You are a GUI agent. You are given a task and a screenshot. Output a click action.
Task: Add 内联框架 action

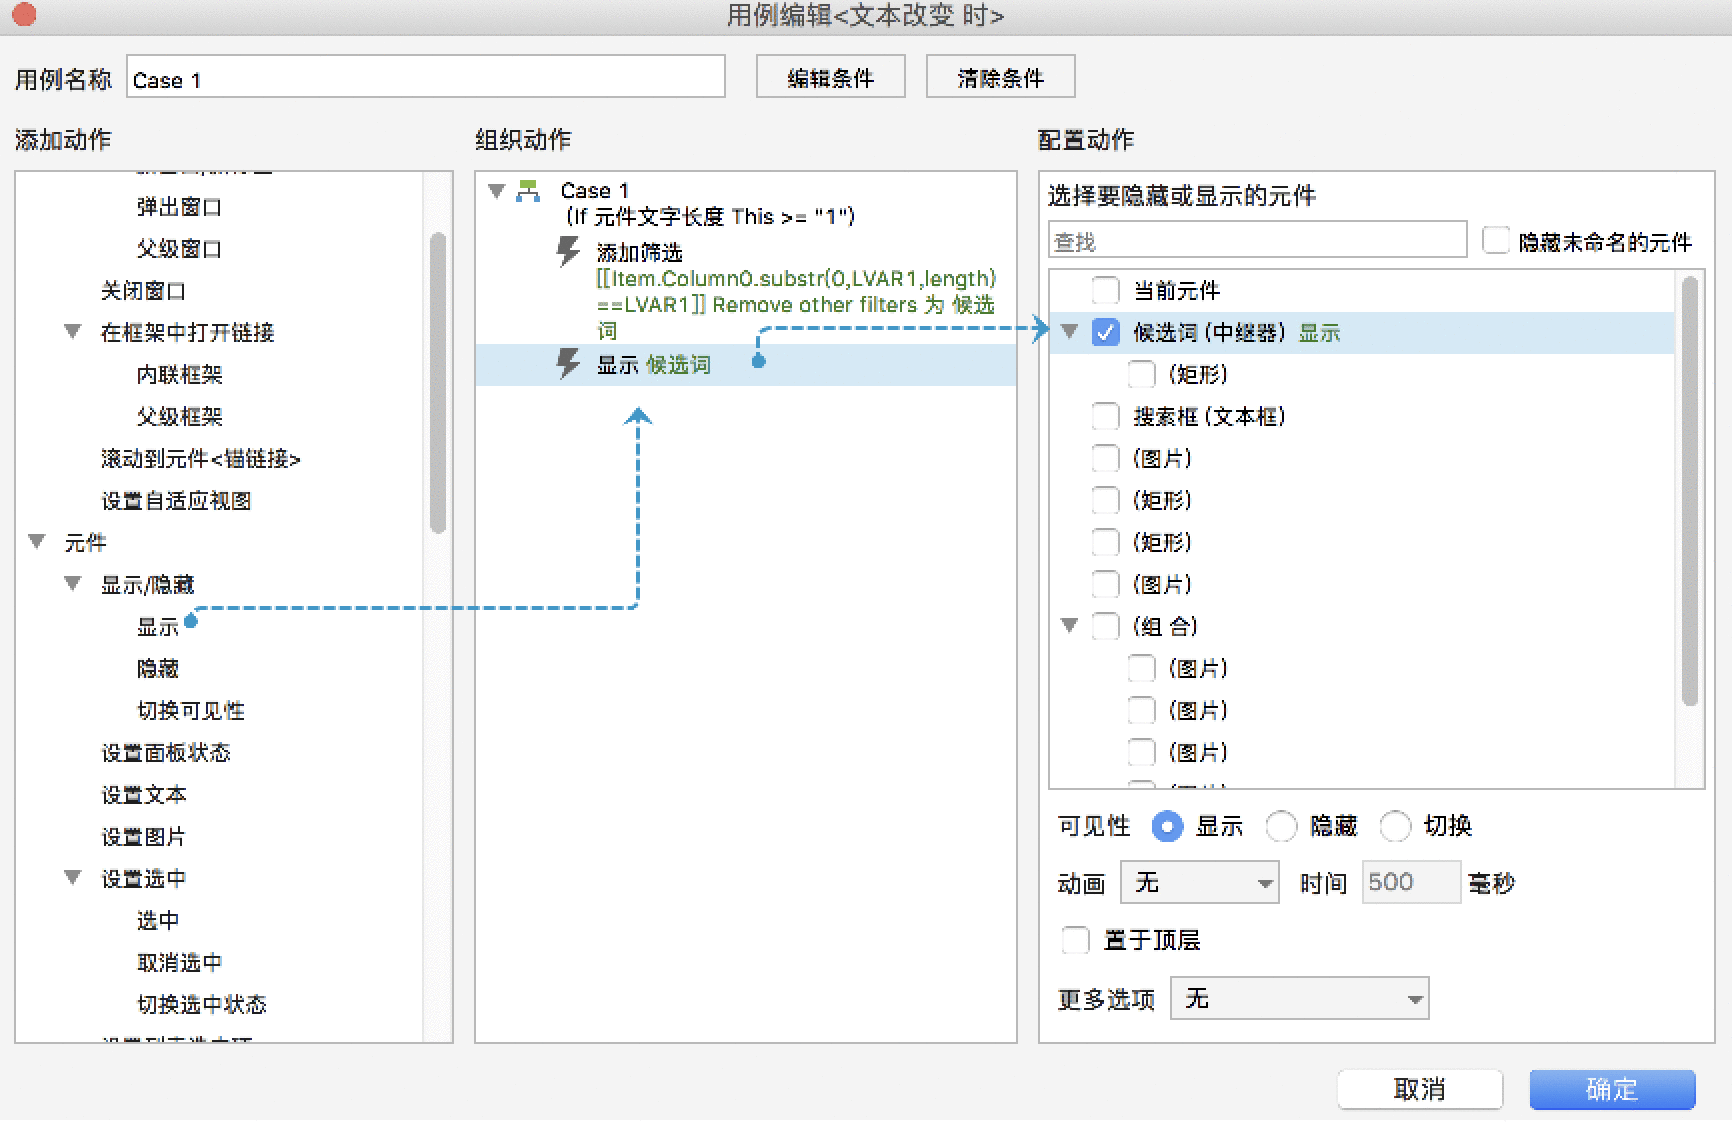pos(179,375)
